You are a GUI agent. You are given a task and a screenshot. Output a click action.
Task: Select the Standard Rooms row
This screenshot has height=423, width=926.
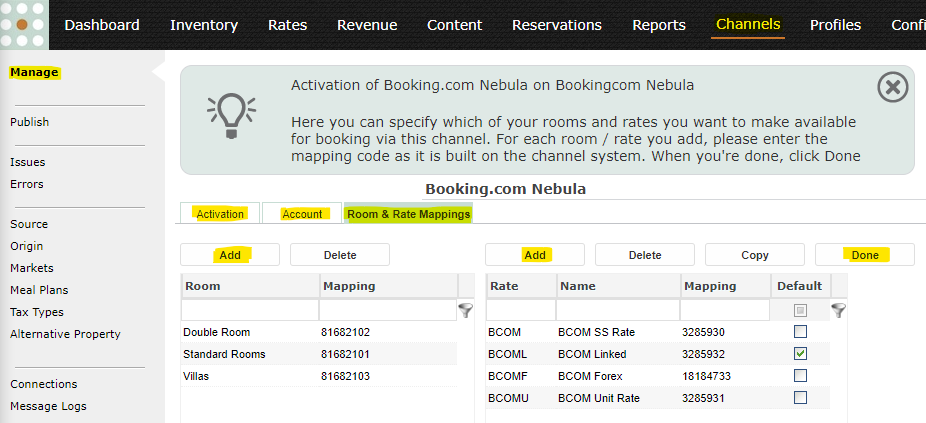(319, 354)
